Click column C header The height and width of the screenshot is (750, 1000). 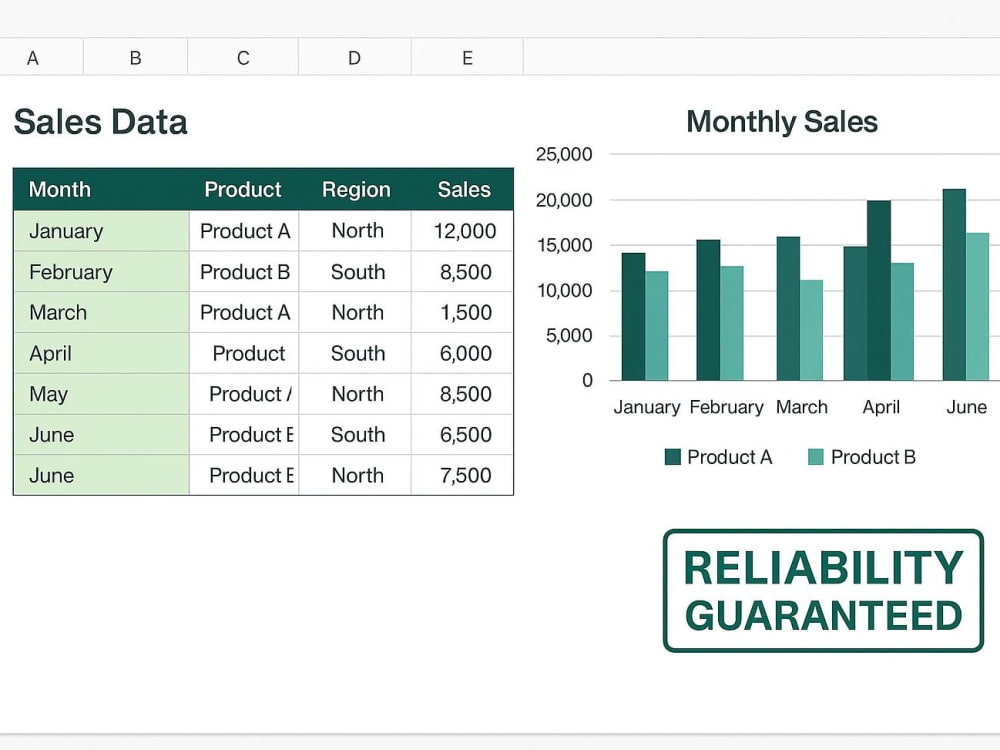(x=243, y=57)
